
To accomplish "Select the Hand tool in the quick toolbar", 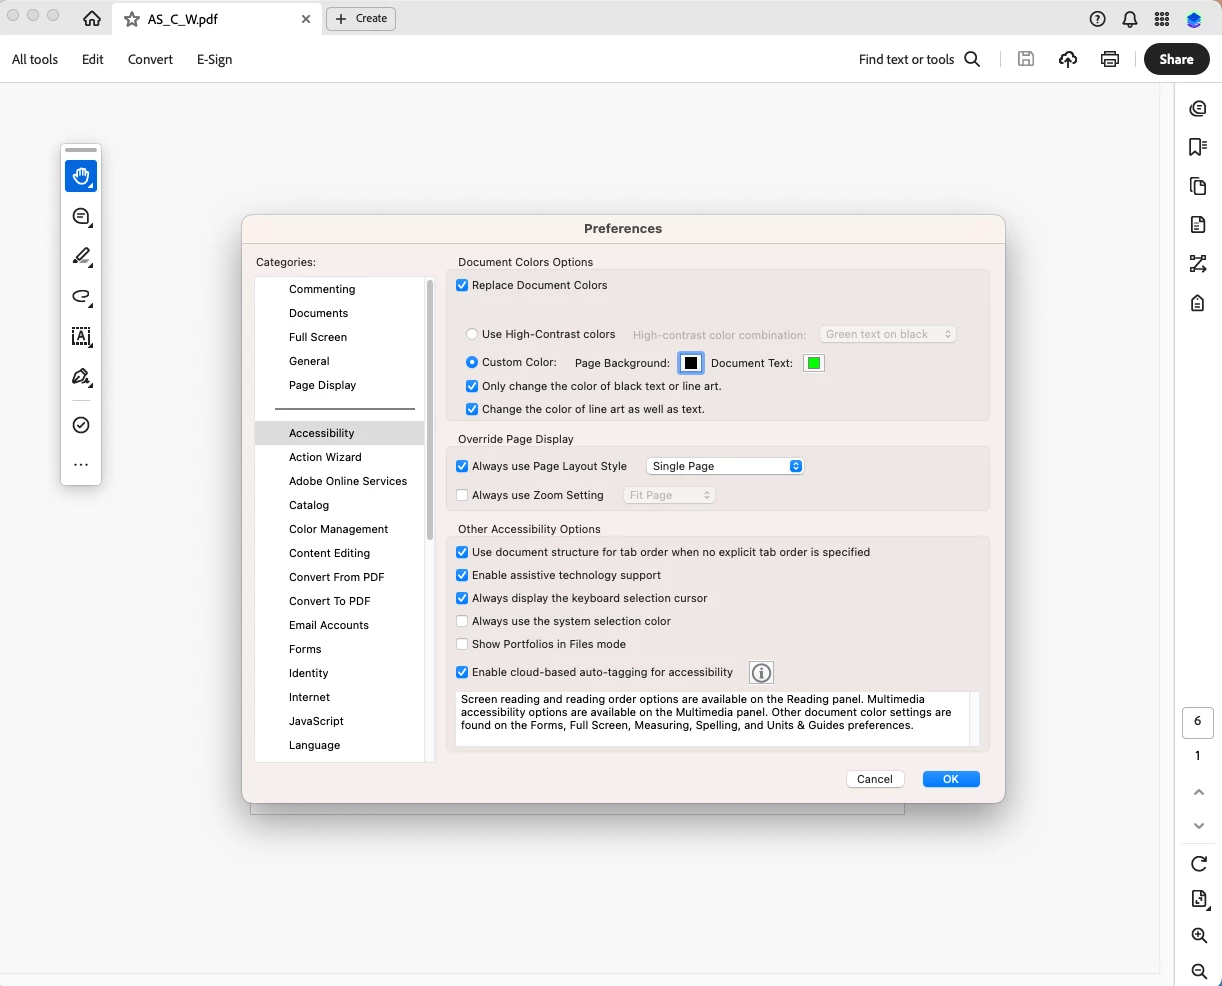I will click(x=81, y=176).
